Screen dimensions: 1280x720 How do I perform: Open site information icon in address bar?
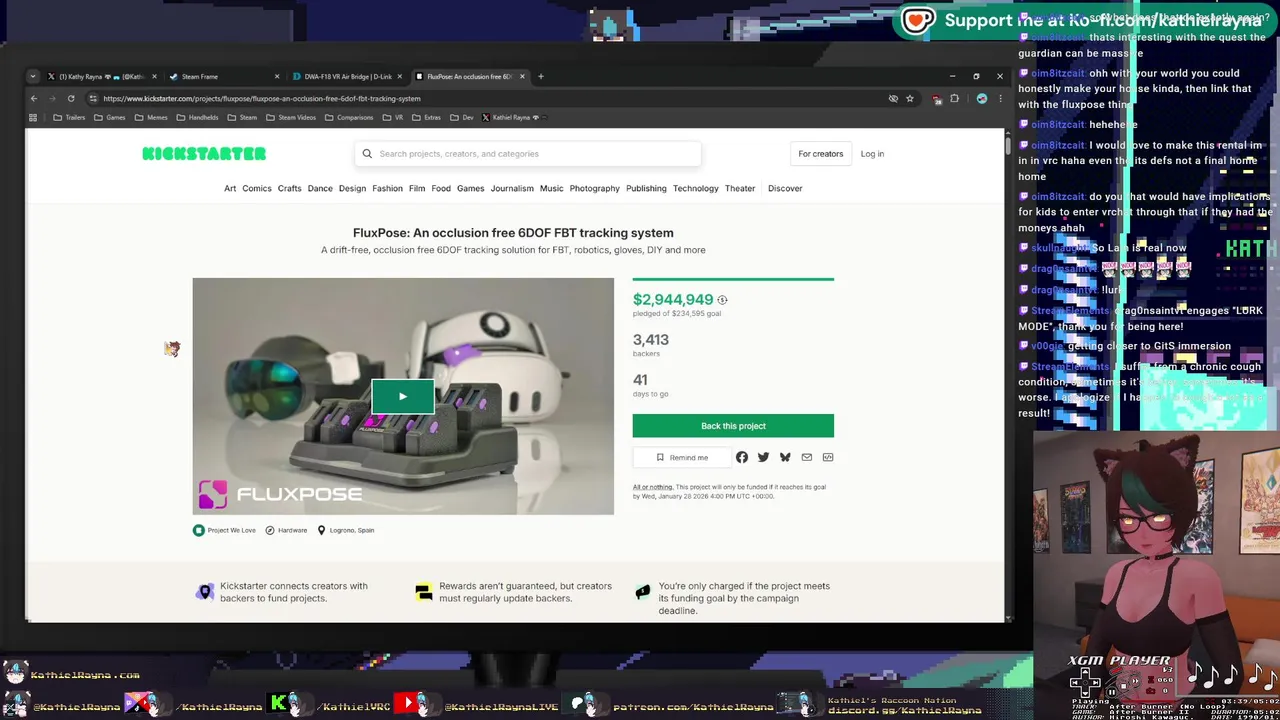tap(93, 98)
